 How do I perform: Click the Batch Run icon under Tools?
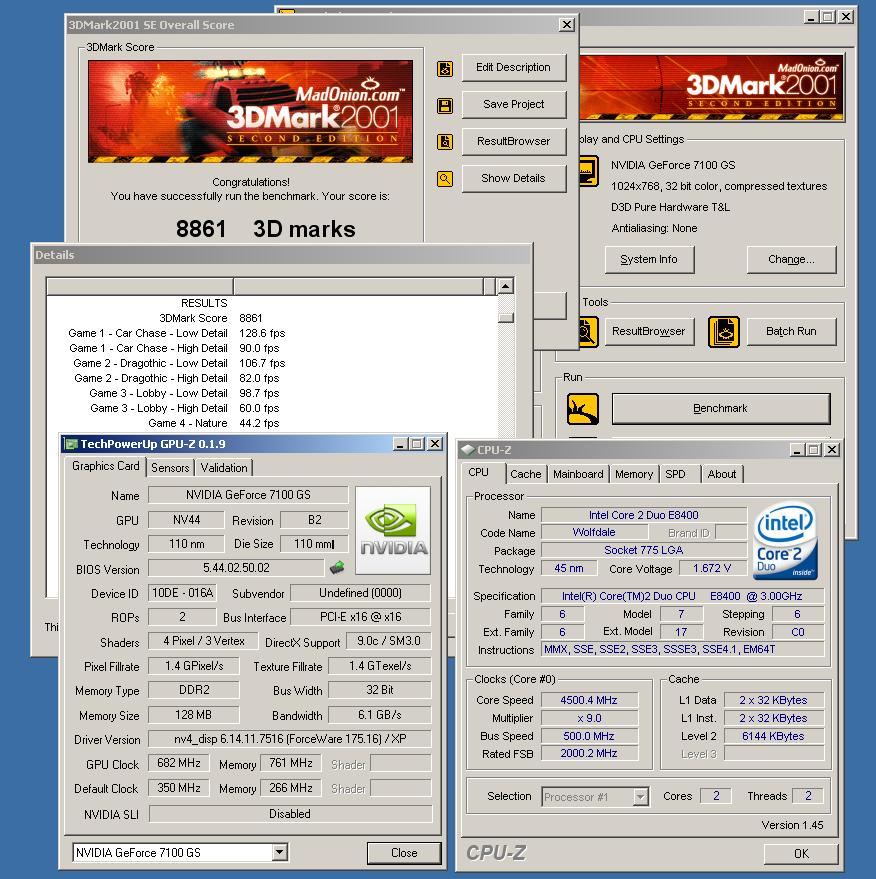(724, 332)
